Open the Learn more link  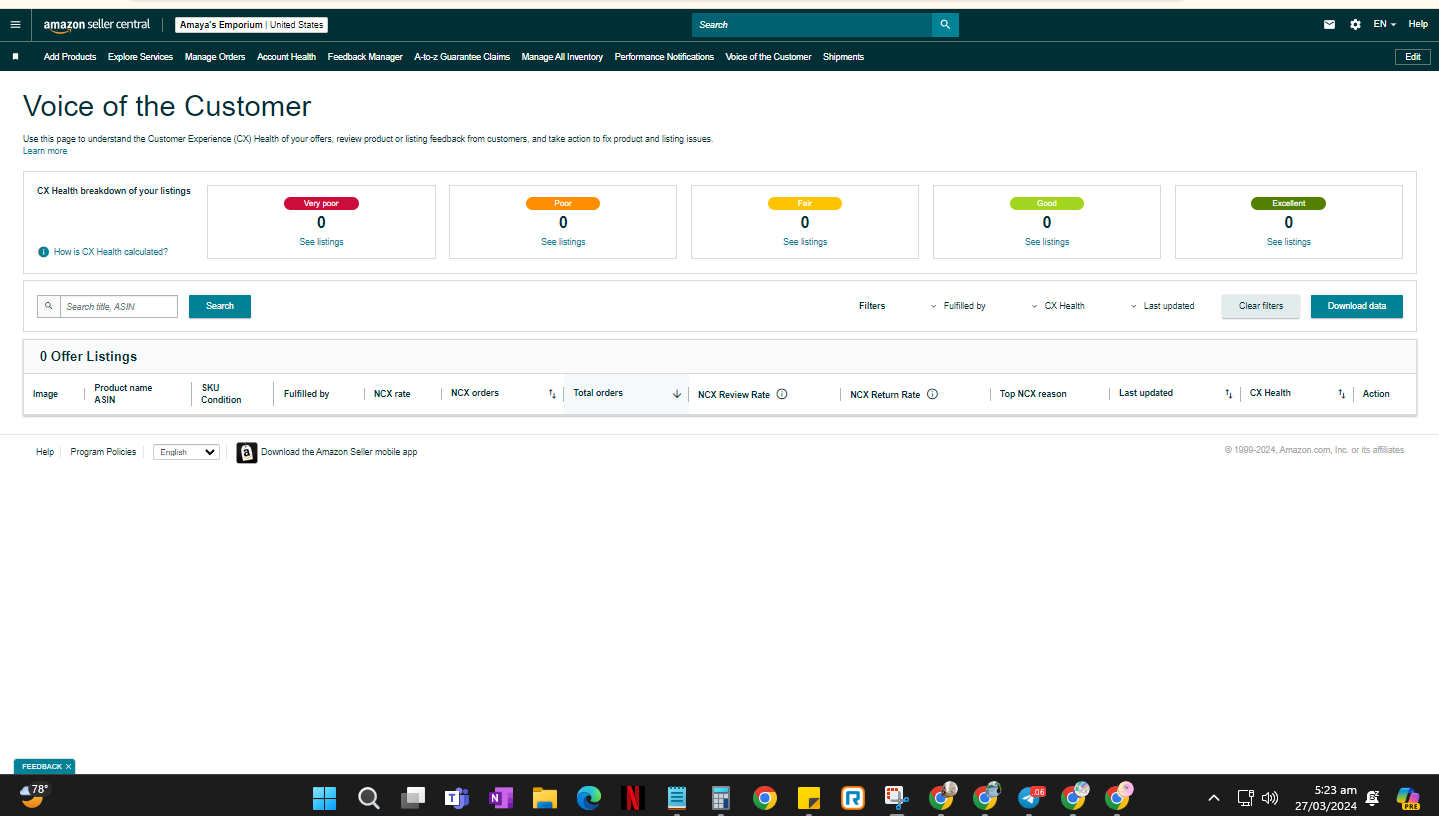coord(45,151)
